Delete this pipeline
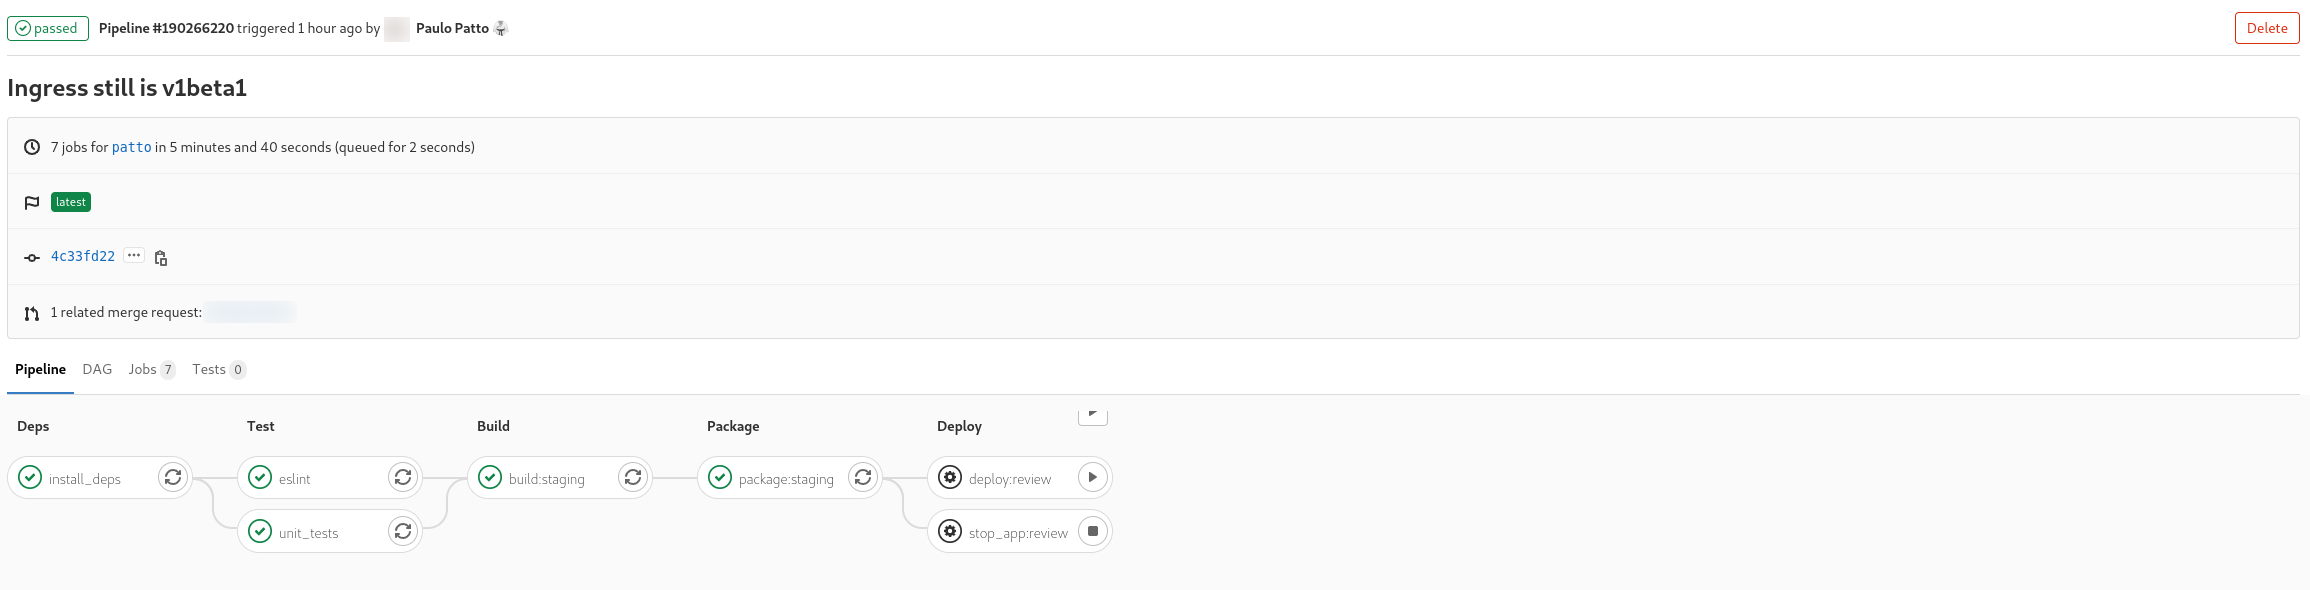Screen dimensions: 2310x590 coord(2267,28)
